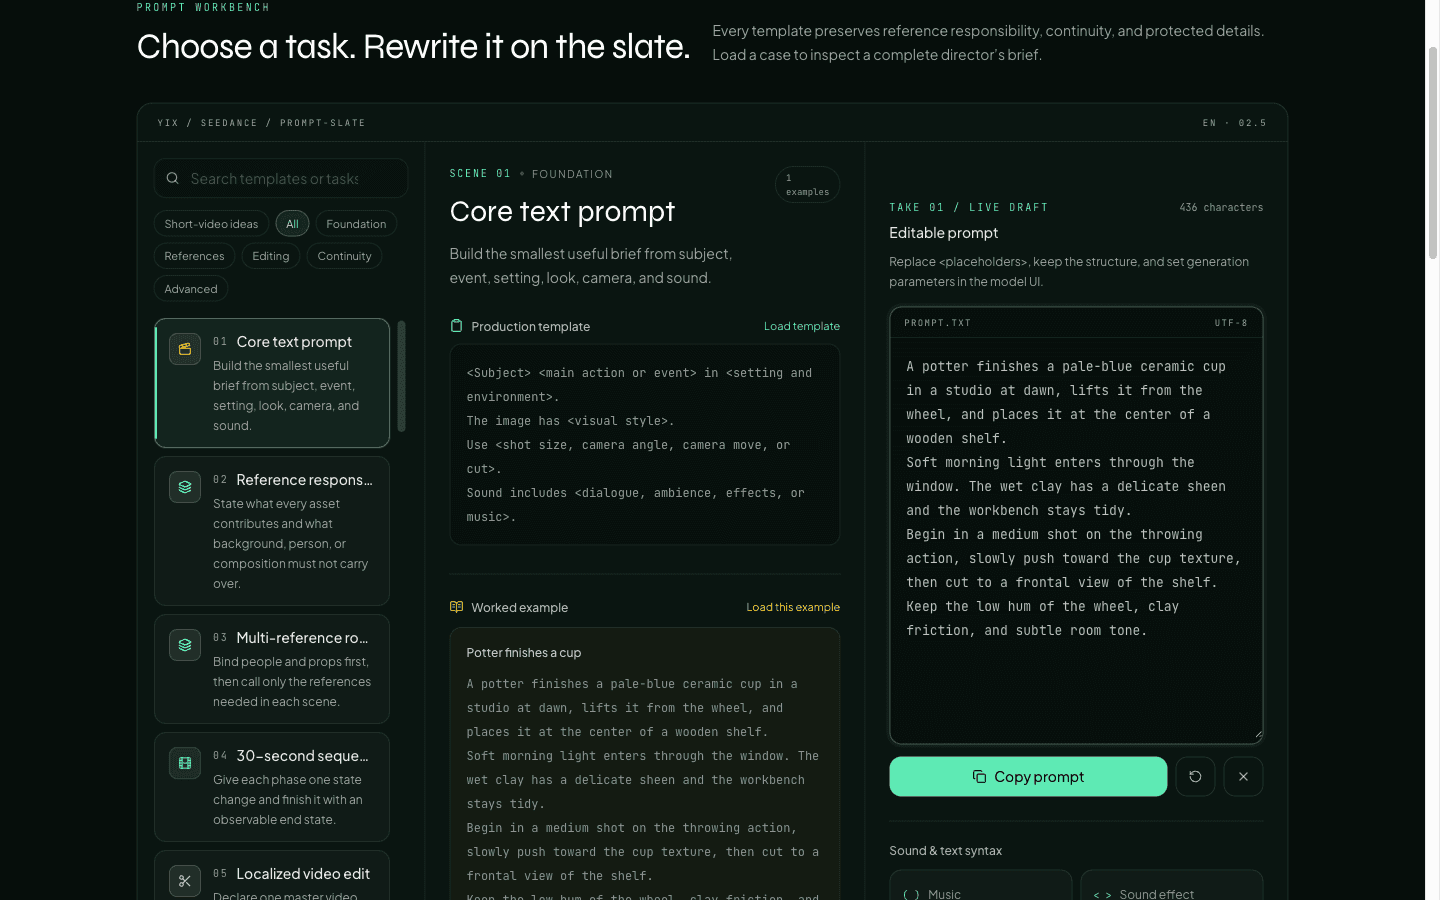Click the Load template link
1440x900 pixels.
coord(802,326)
